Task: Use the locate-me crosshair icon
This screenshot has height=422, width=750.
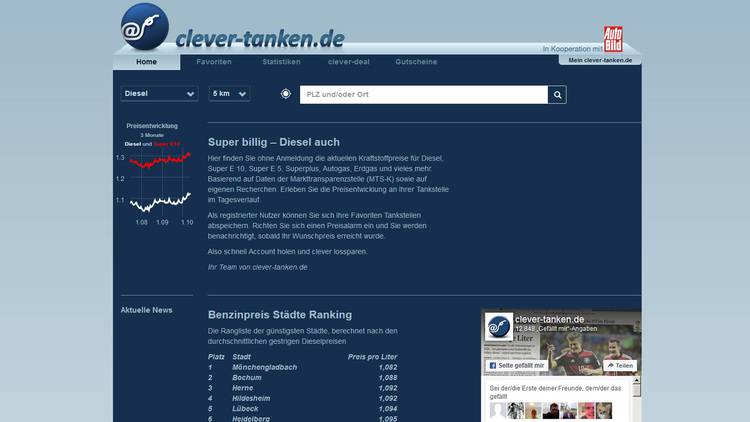Action: point(286,94)
